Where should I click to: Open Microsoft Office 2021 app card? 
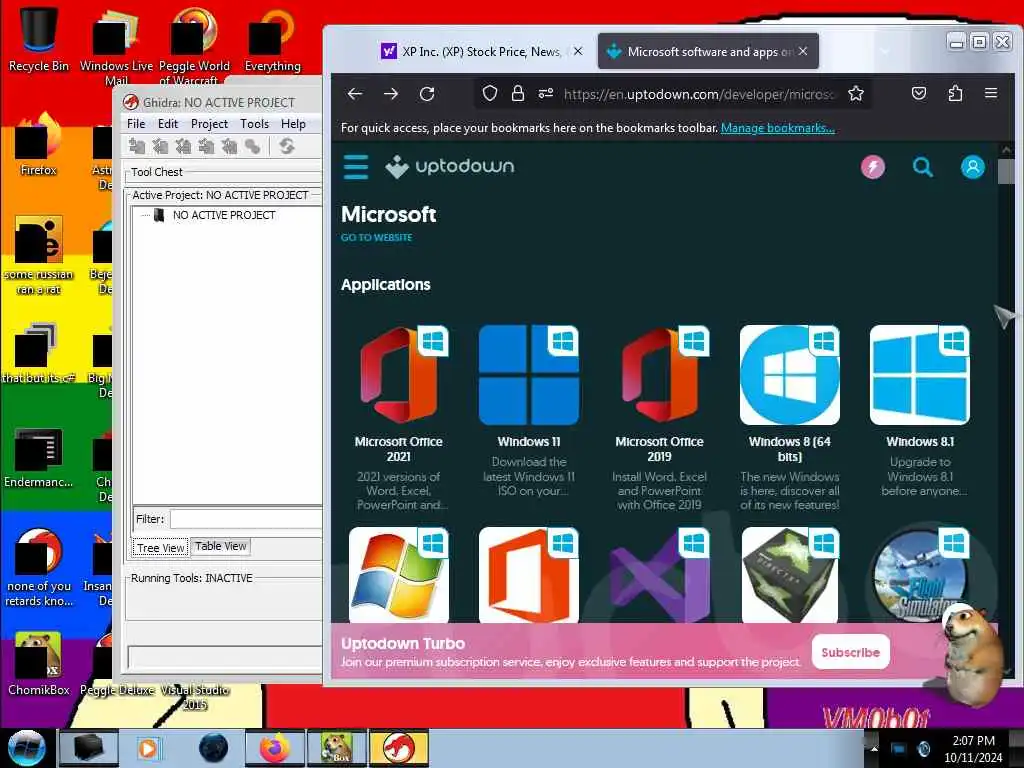pos(398,417)
